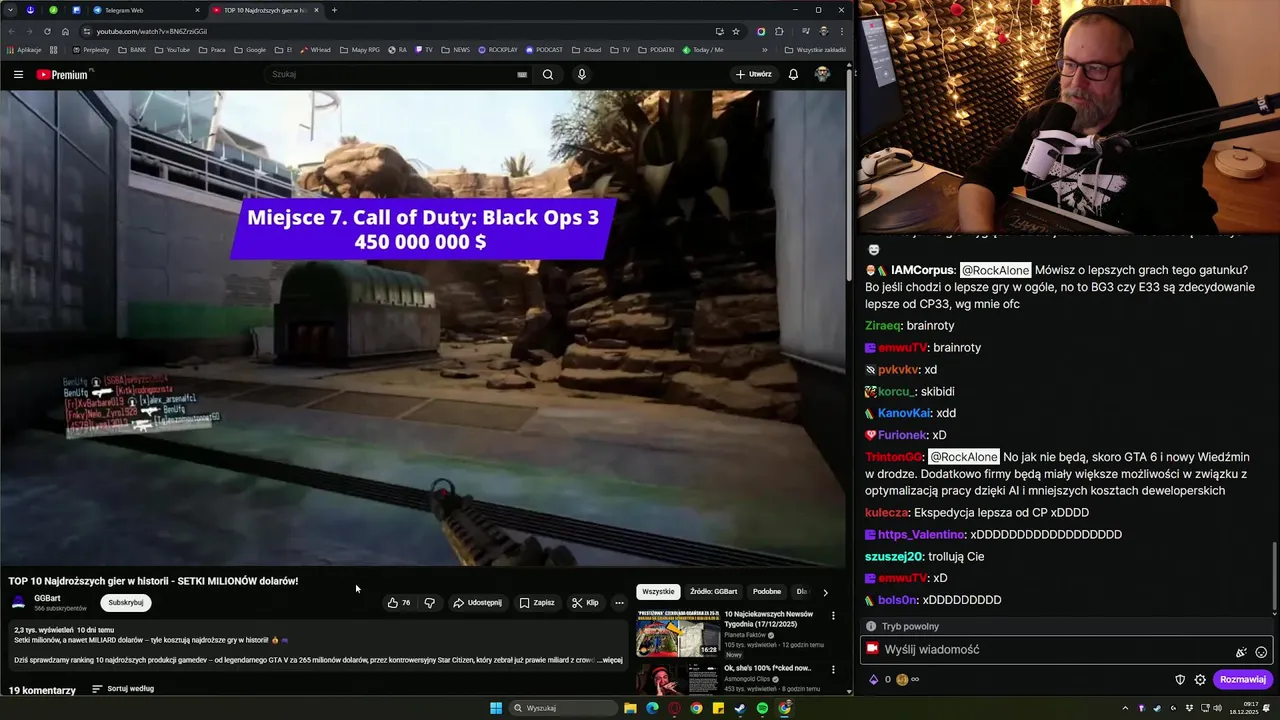Open the on-screen keyboard in YouTube search

point(522,74)
